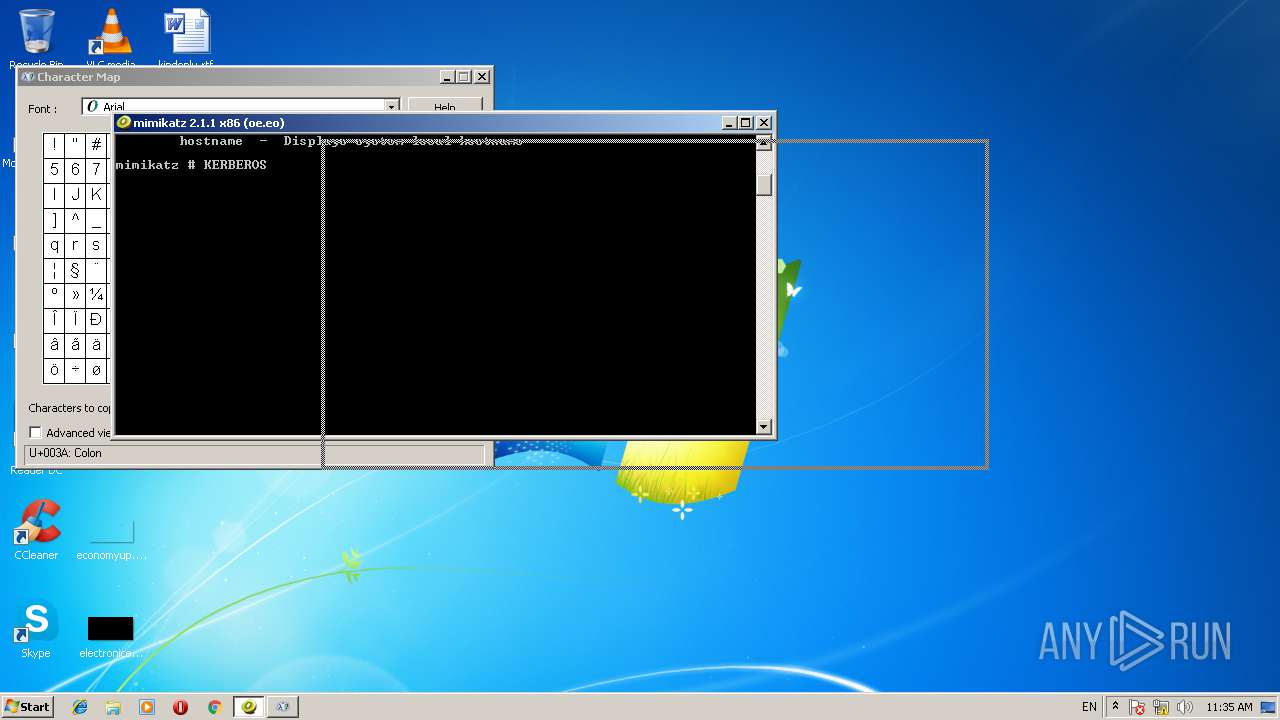
Task: Maximize the mimikatz console window
Action: coord(746,123)
